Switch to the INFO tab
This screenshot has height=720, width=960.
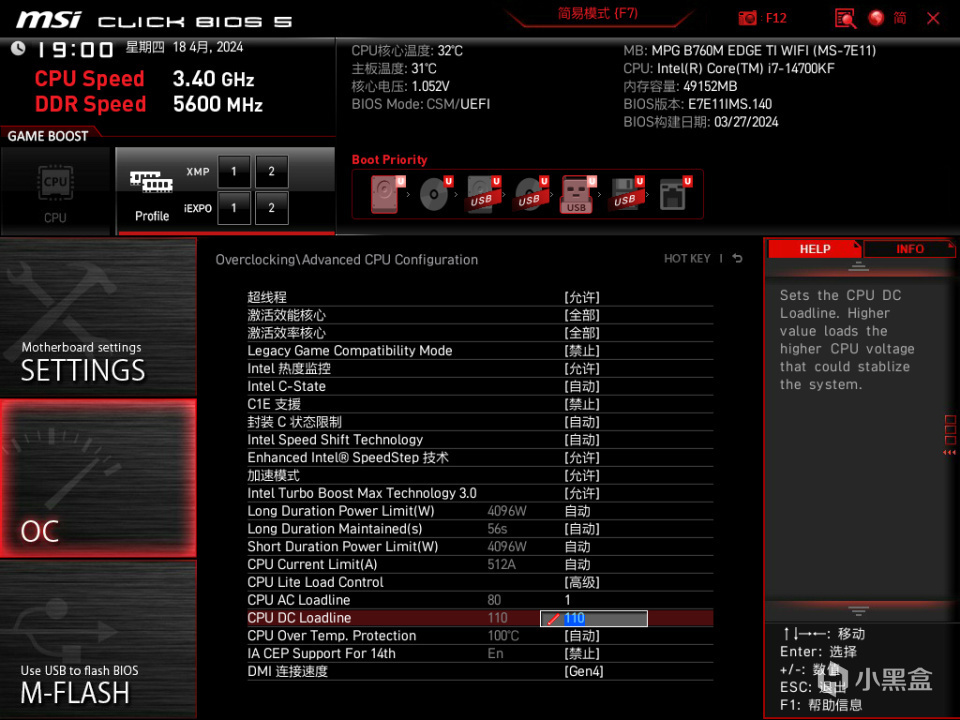tap(909, 249)
